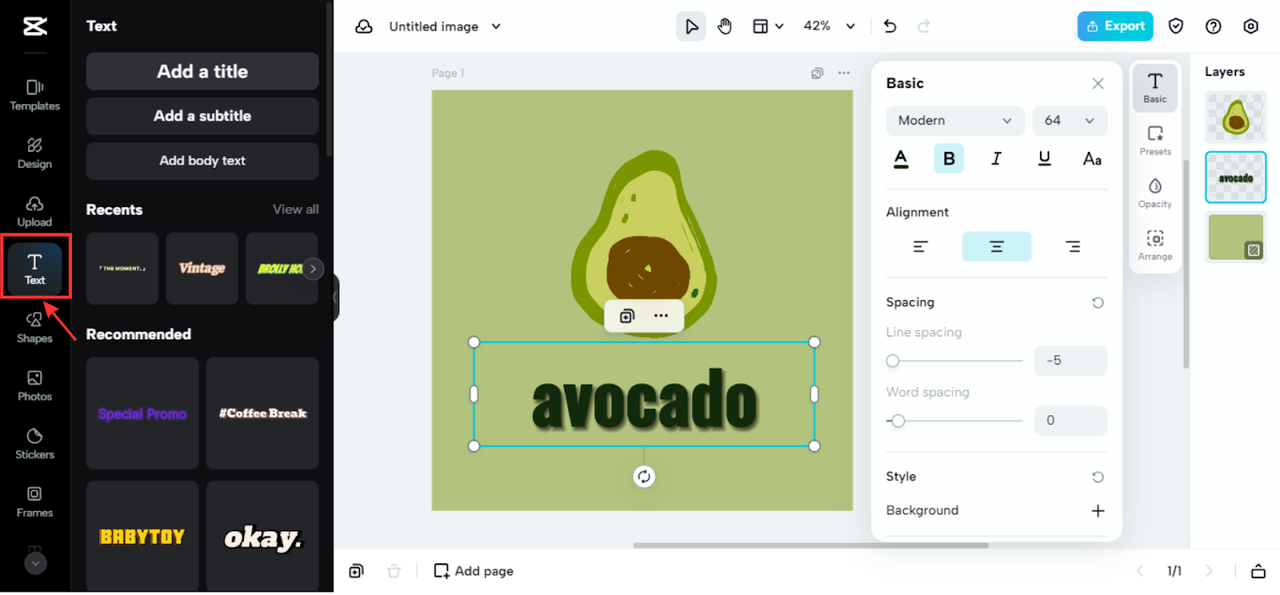The height and width of the screenshot is (595, 1280).
Task: Collapse the left text panel handle
Action: [x=336, y=297]
